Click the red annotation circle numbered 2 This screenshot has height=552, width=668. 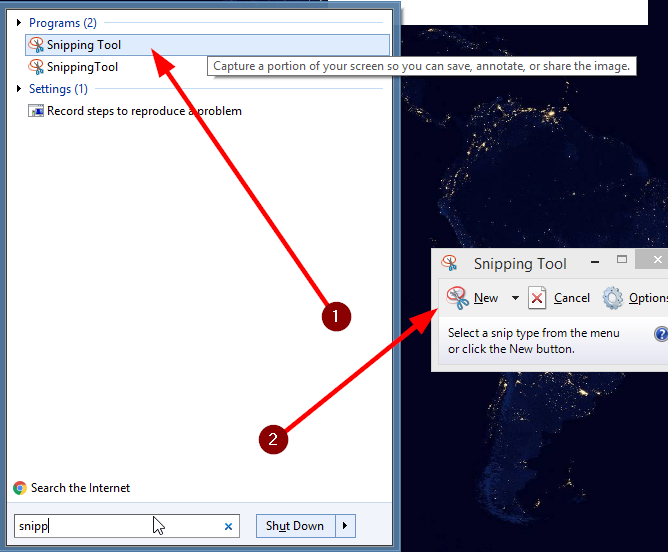coord(274,438)
